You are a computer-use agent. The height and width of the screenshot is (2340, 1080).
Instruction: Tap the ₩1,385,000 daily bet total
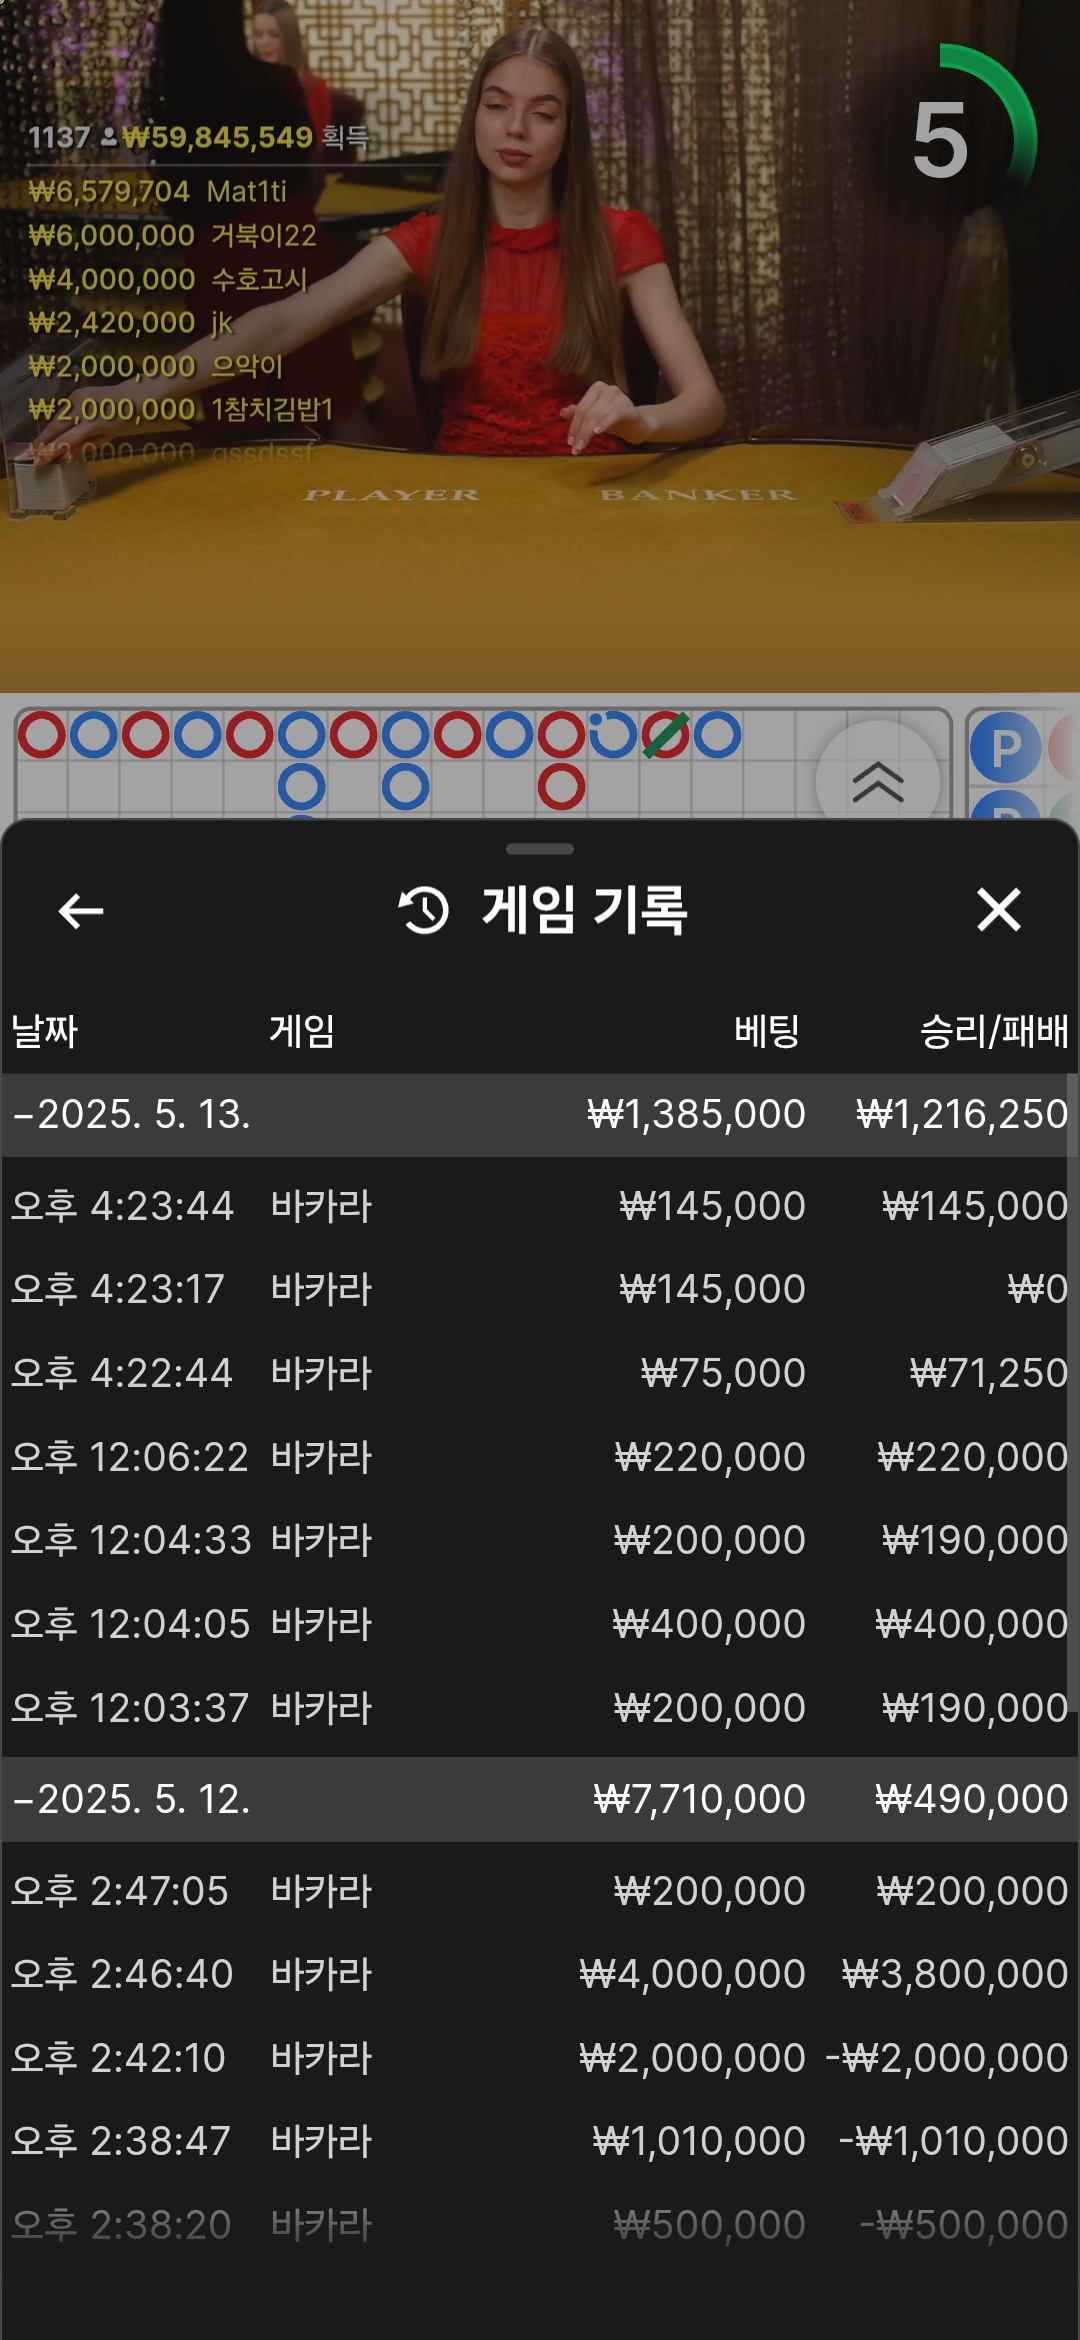pos(696,1115)
